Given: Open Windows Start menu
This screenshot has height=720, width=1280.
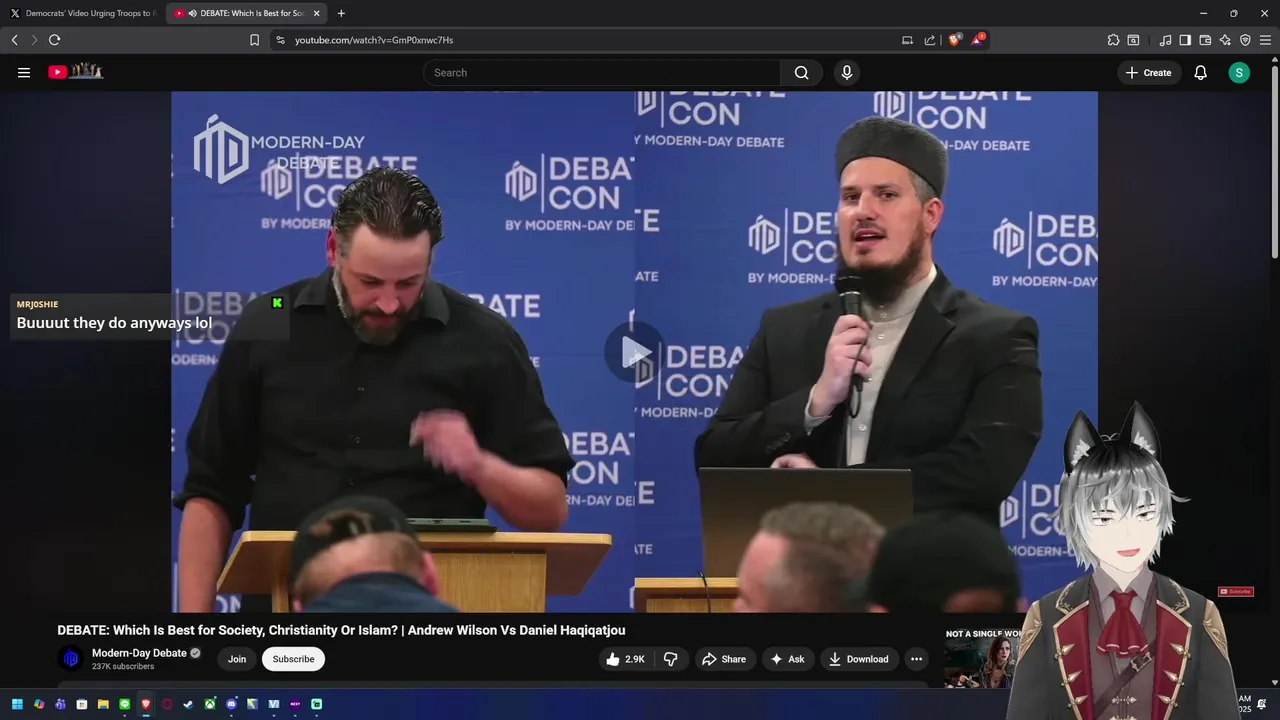Looking at the screenshot, I should (x=17, y=704).
